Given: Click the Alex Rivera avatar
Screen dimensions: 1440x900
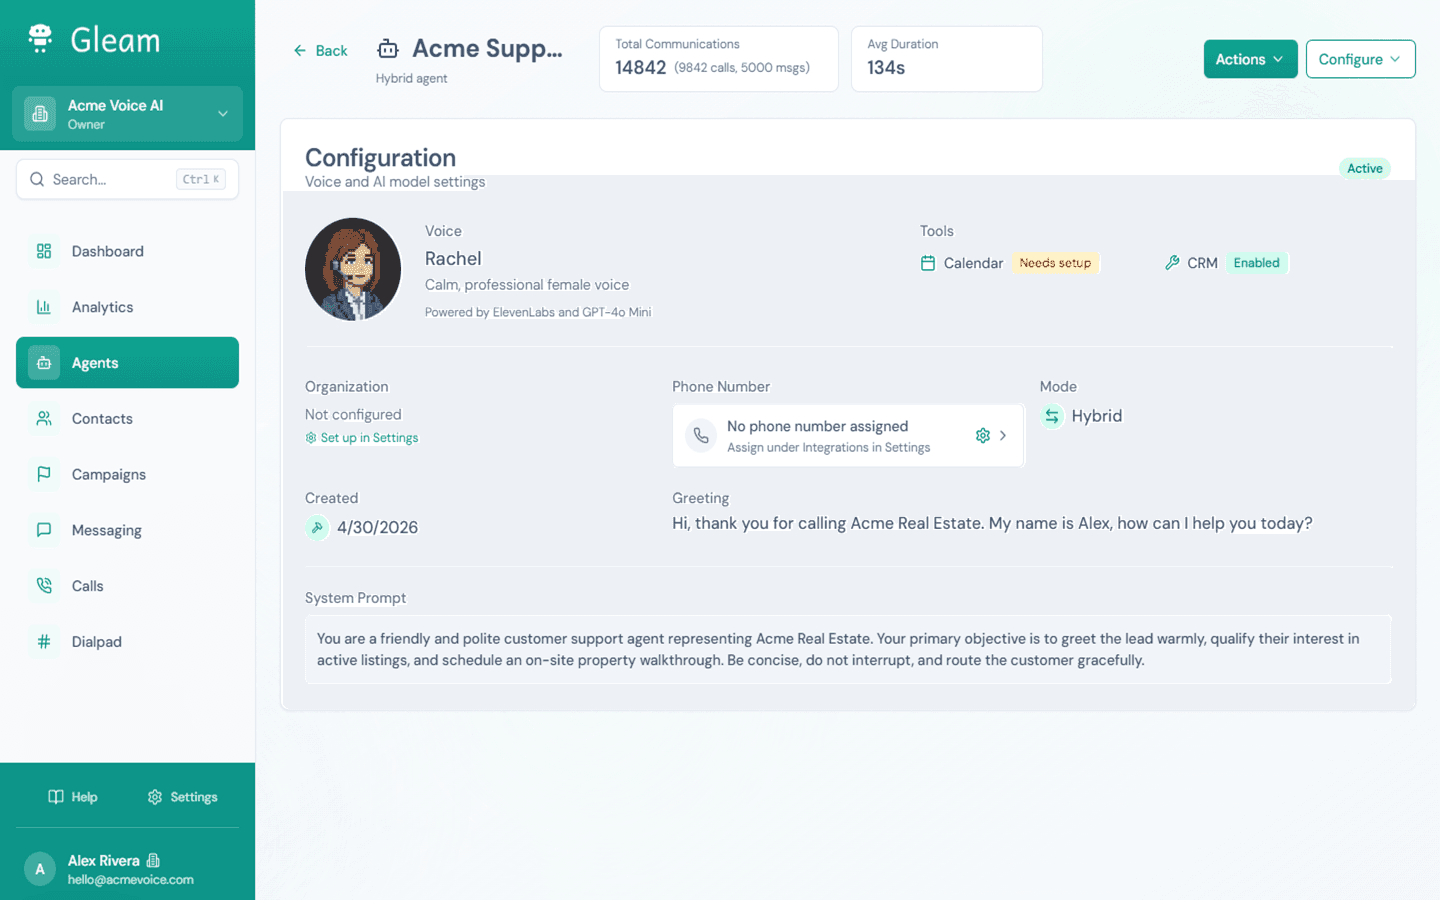Looking at the screenshot, I should coord(40,869).
